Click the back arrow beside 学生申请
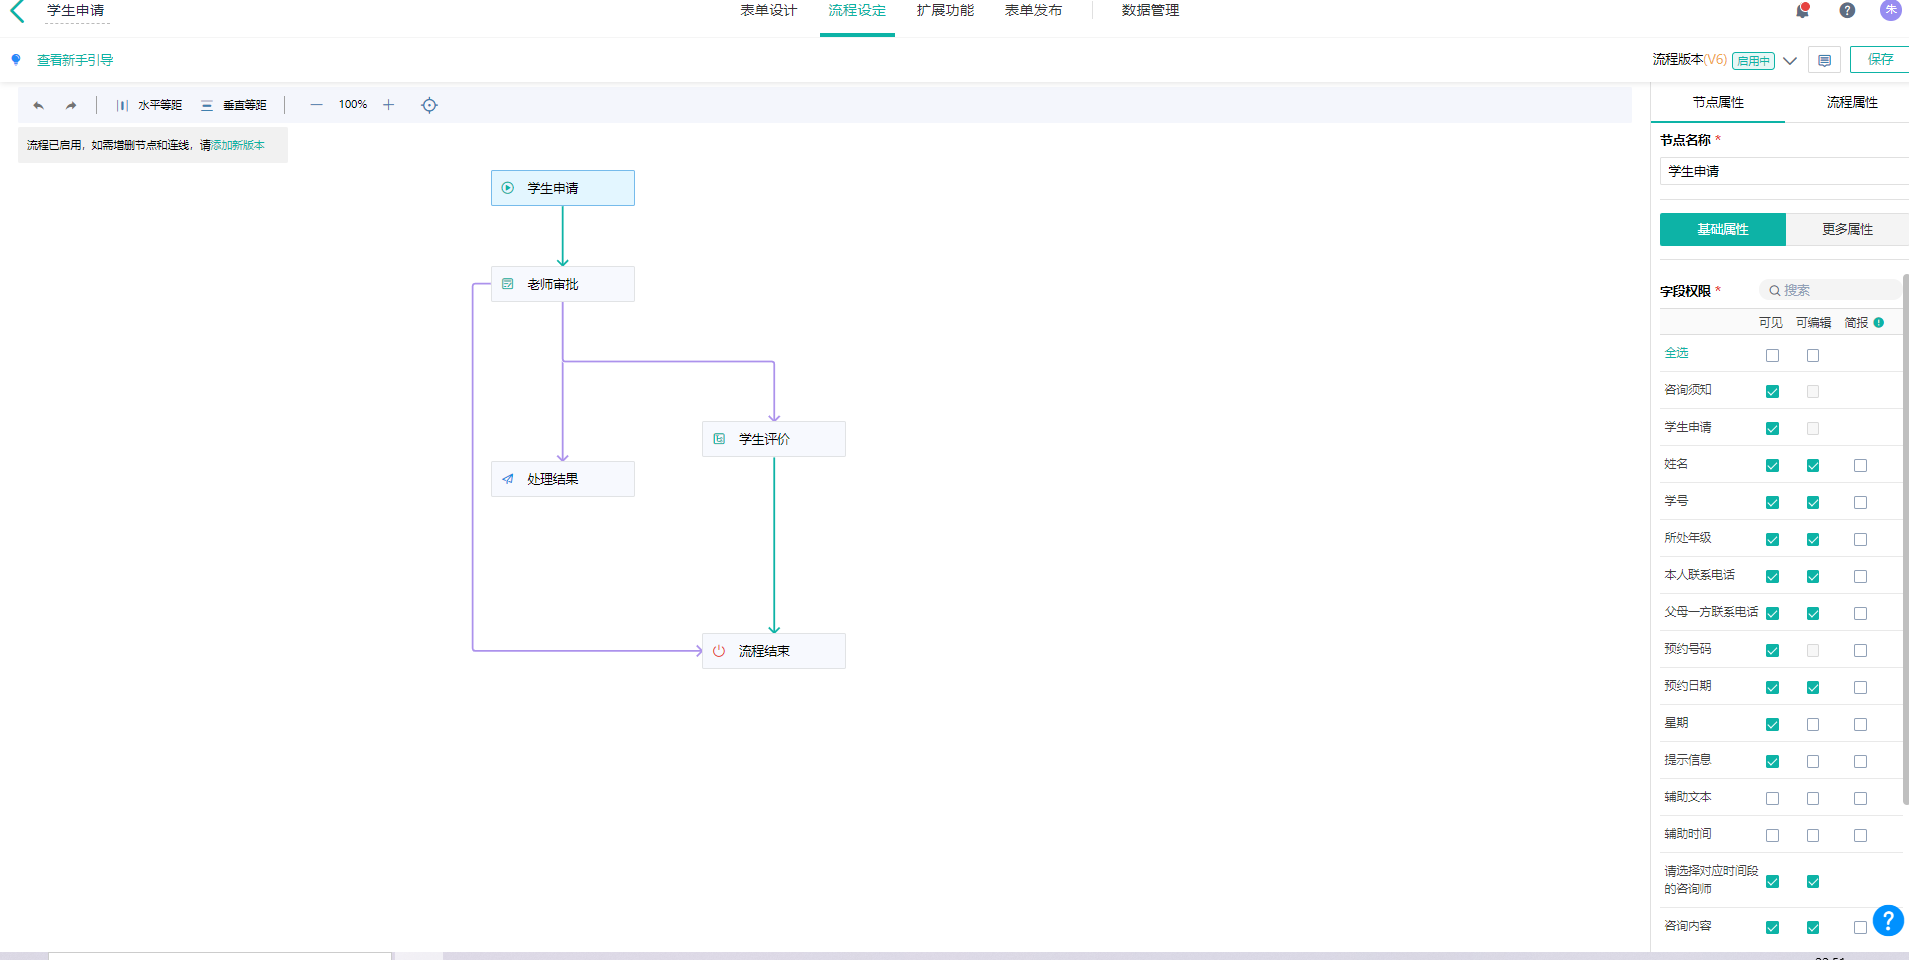The image size is (1909, 960). (17, 11)
